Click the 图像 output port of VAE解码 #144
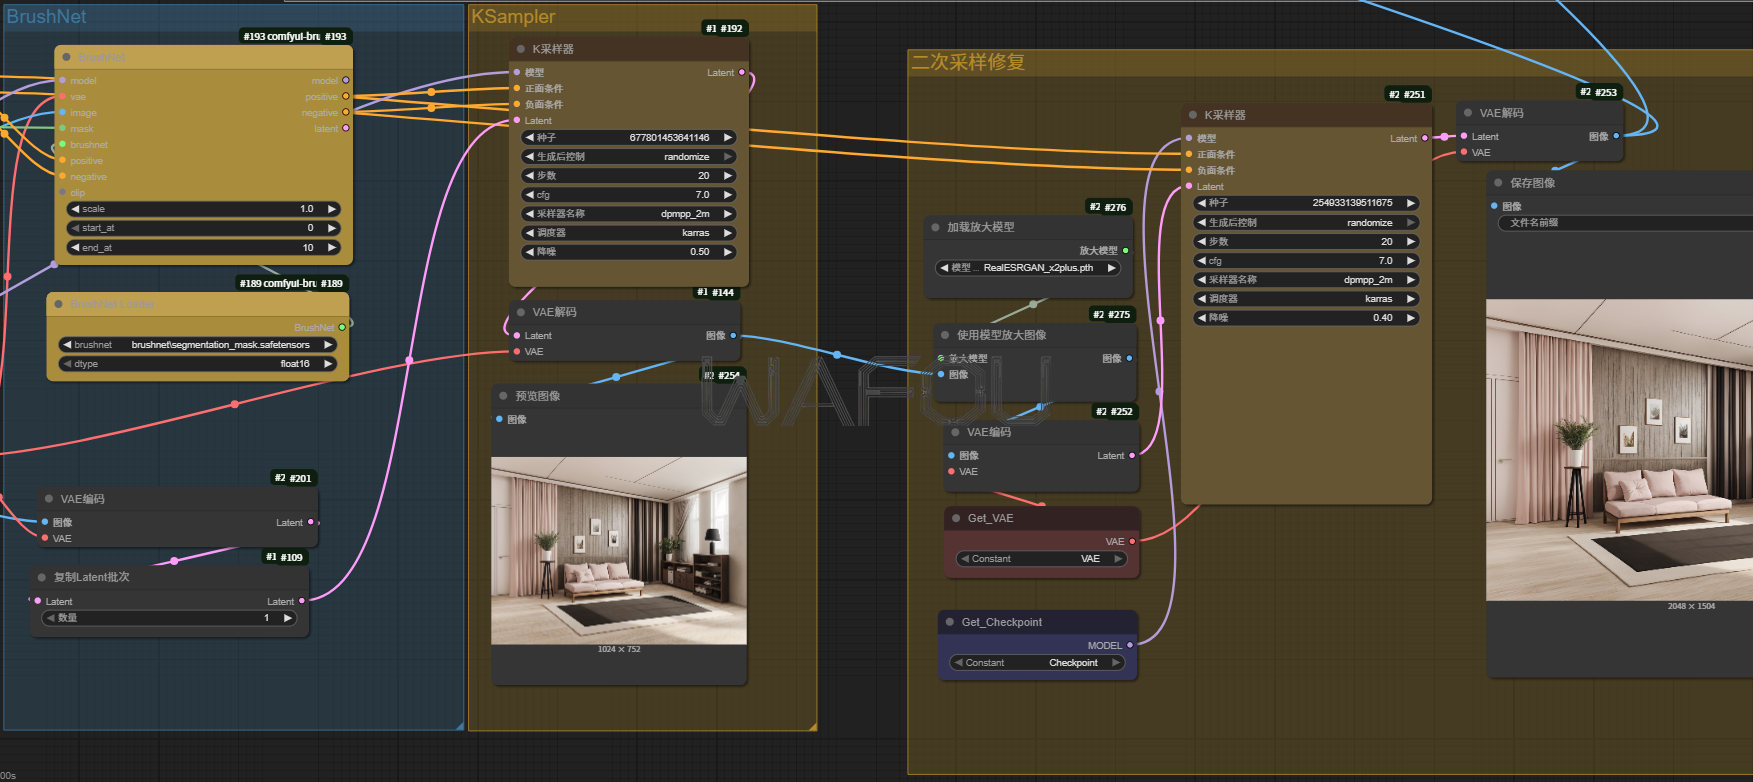Image resolution: width=1753 pixels, height=782 pixels. click(733, 336)
